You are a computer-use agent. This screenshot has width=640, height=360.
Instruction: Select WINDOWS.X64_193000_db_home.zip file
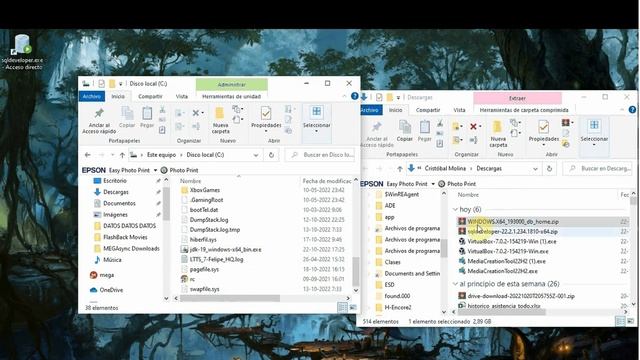(x=513, y=222)
